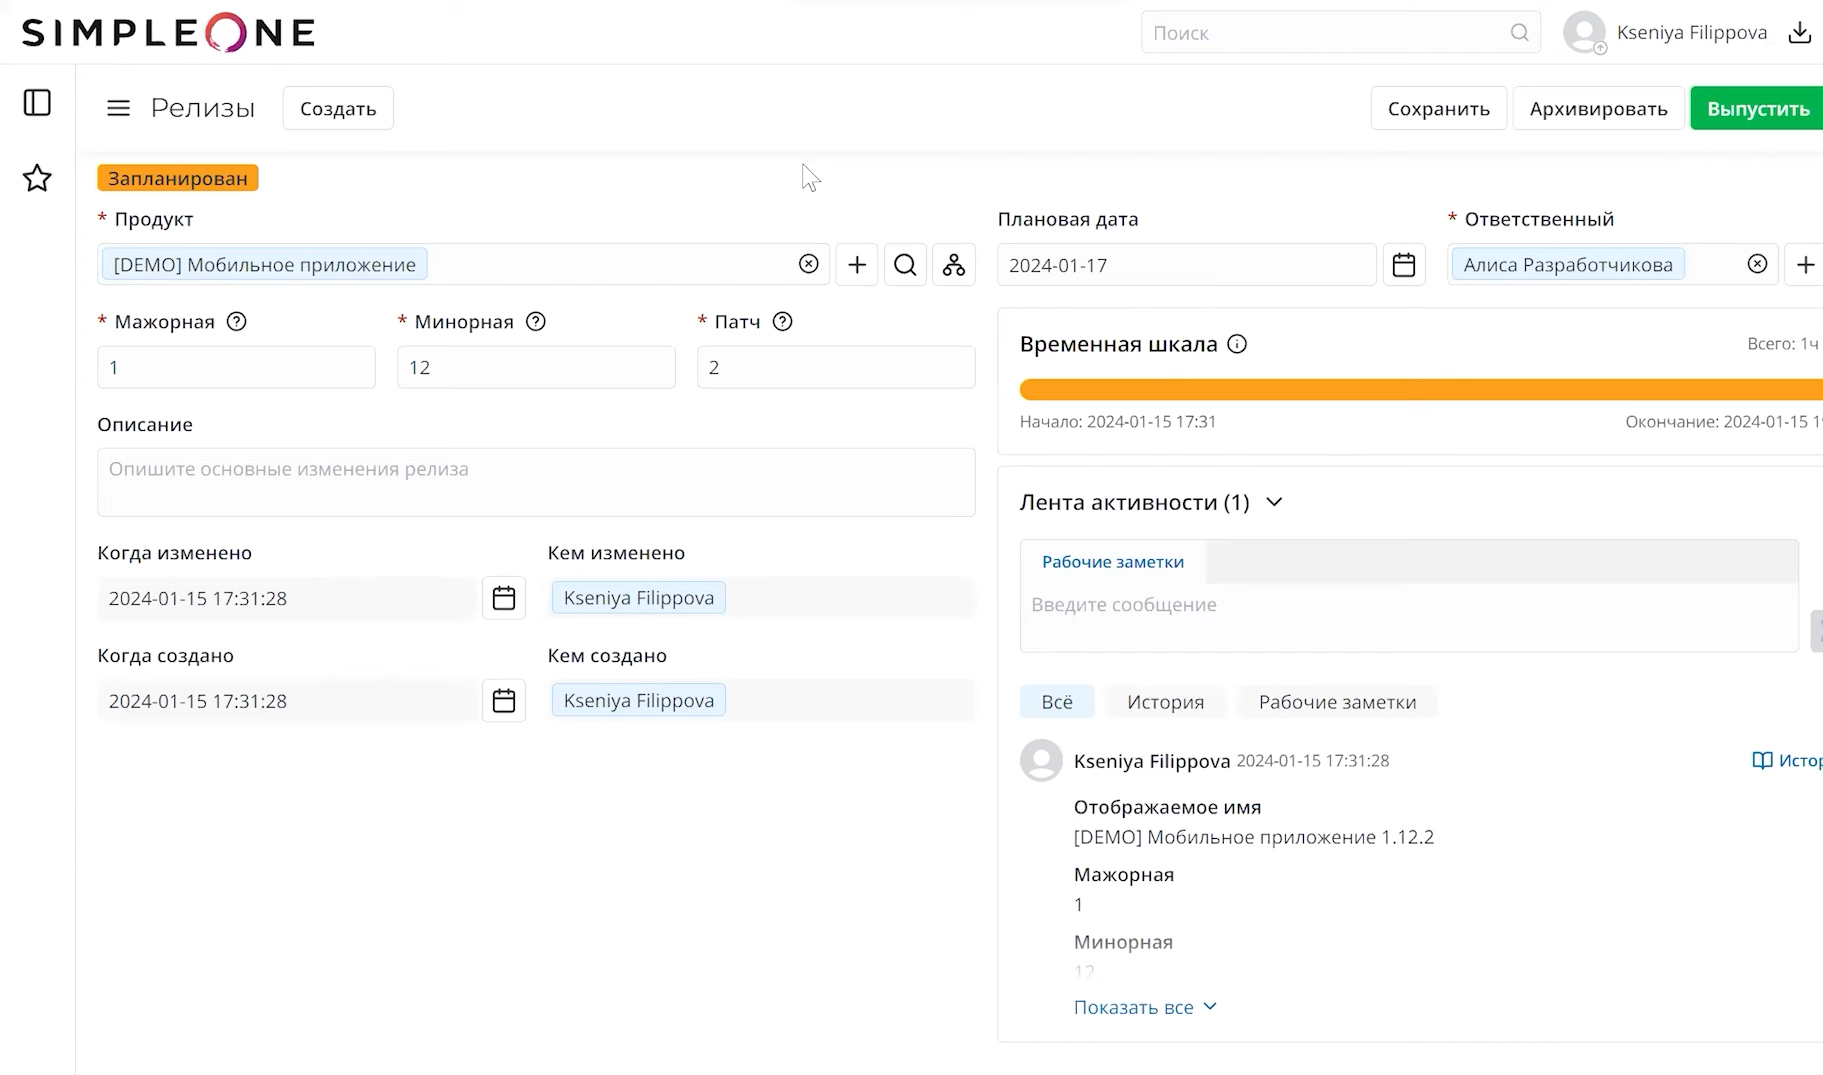
Task: Switch to the История filter tab
Action: point(1164,701)
